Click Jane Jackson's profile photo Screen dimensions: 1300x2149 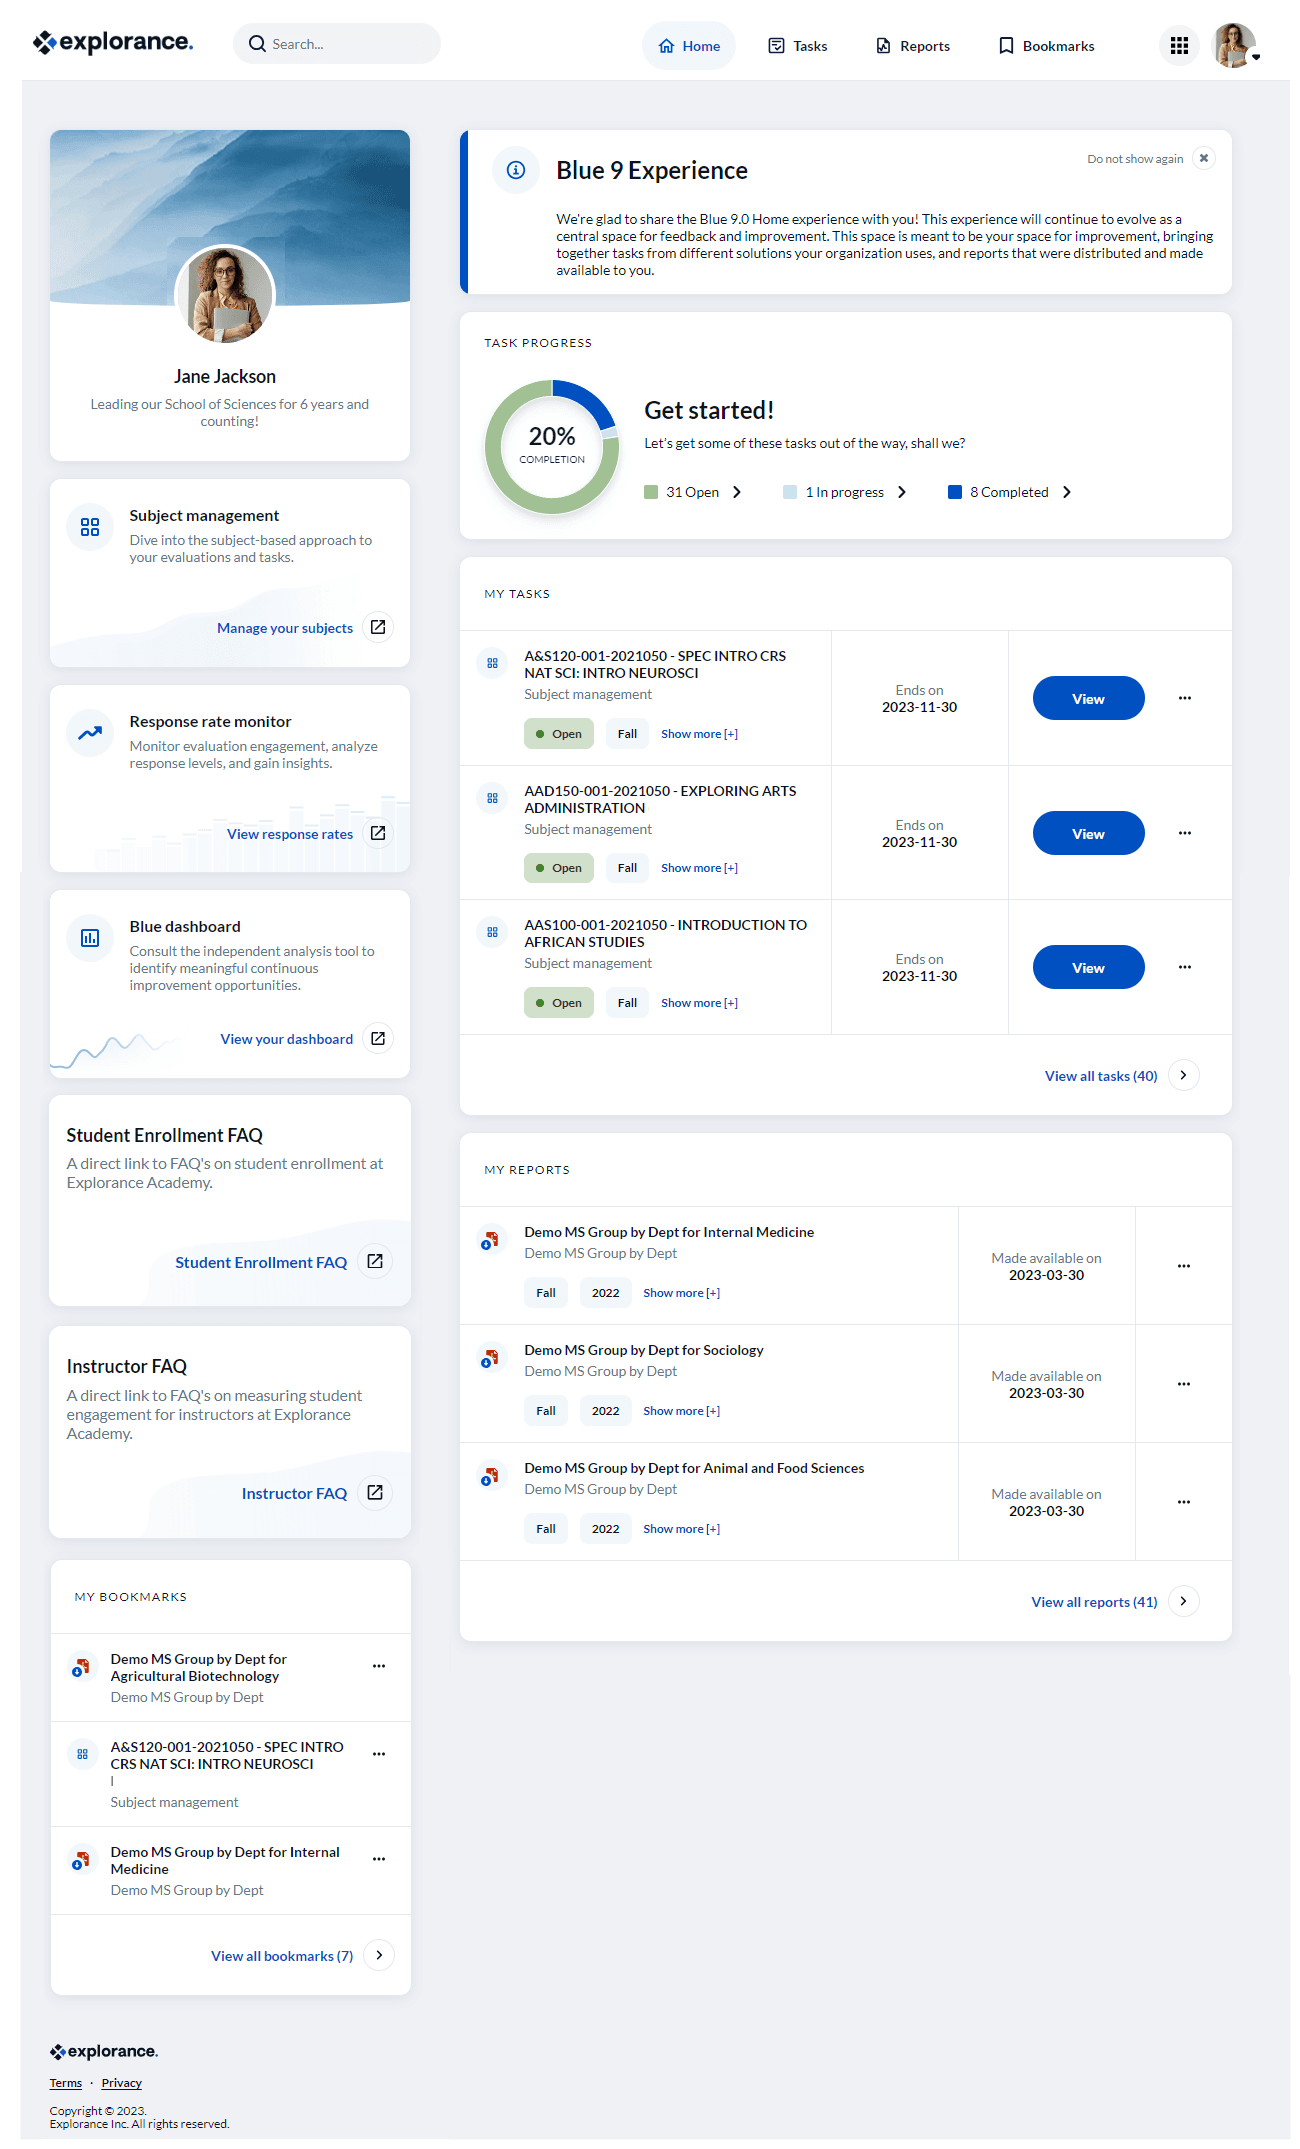(x=225, y=295)
